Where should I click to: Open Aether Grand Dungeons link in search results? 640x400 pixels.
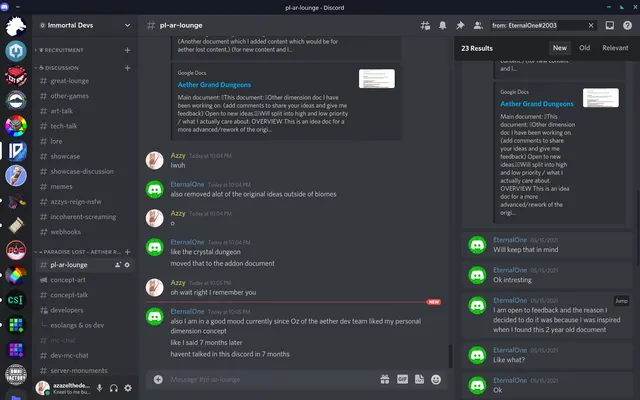537,104
